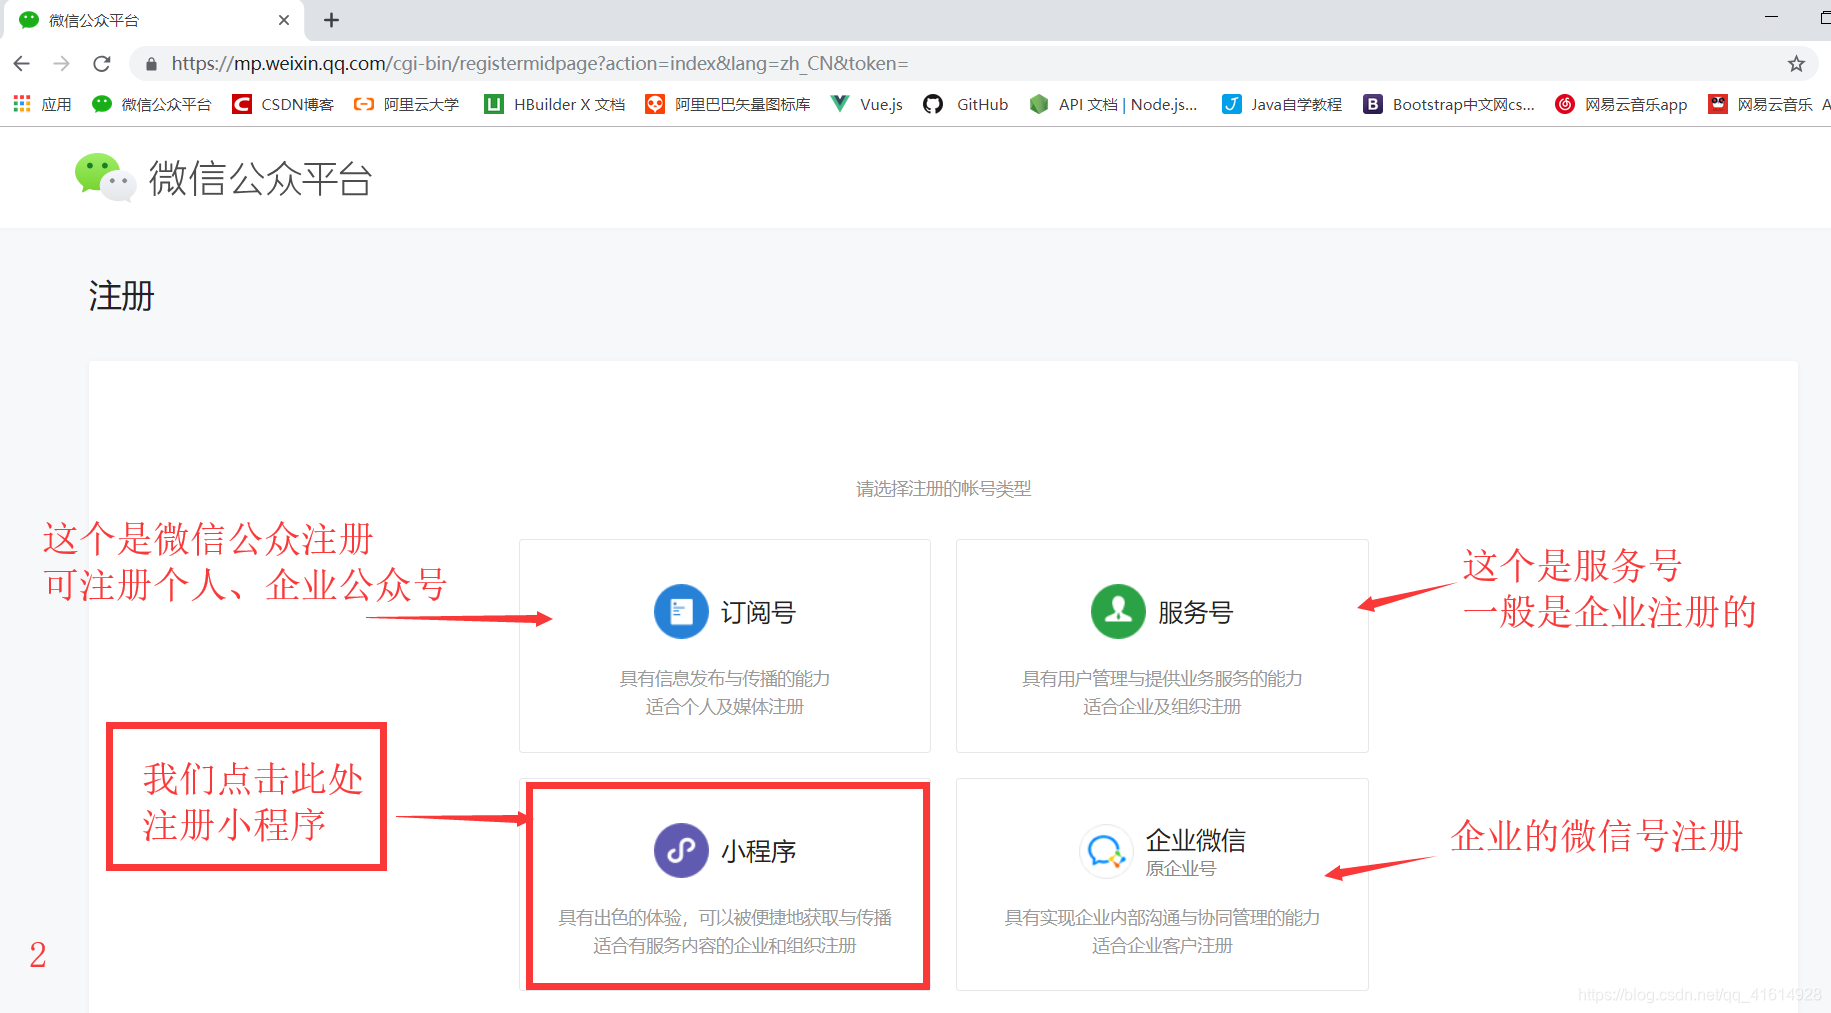
Task: Minimize the browser window
Action: (x=1771, y=17)
